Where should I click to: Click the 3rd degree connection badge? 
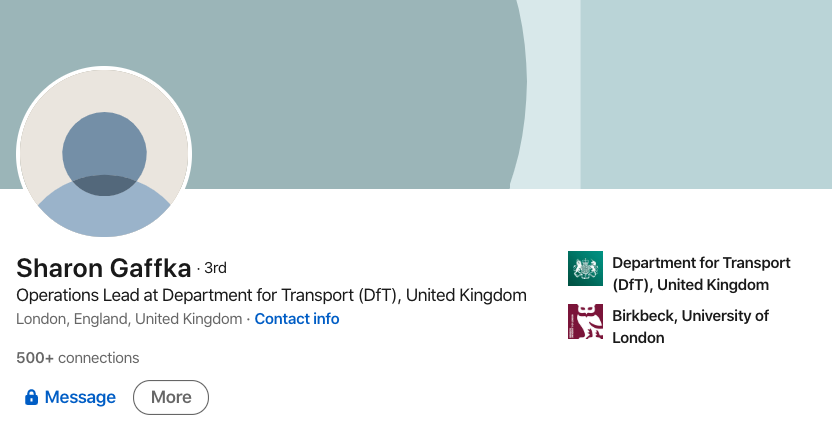point(215,268)
